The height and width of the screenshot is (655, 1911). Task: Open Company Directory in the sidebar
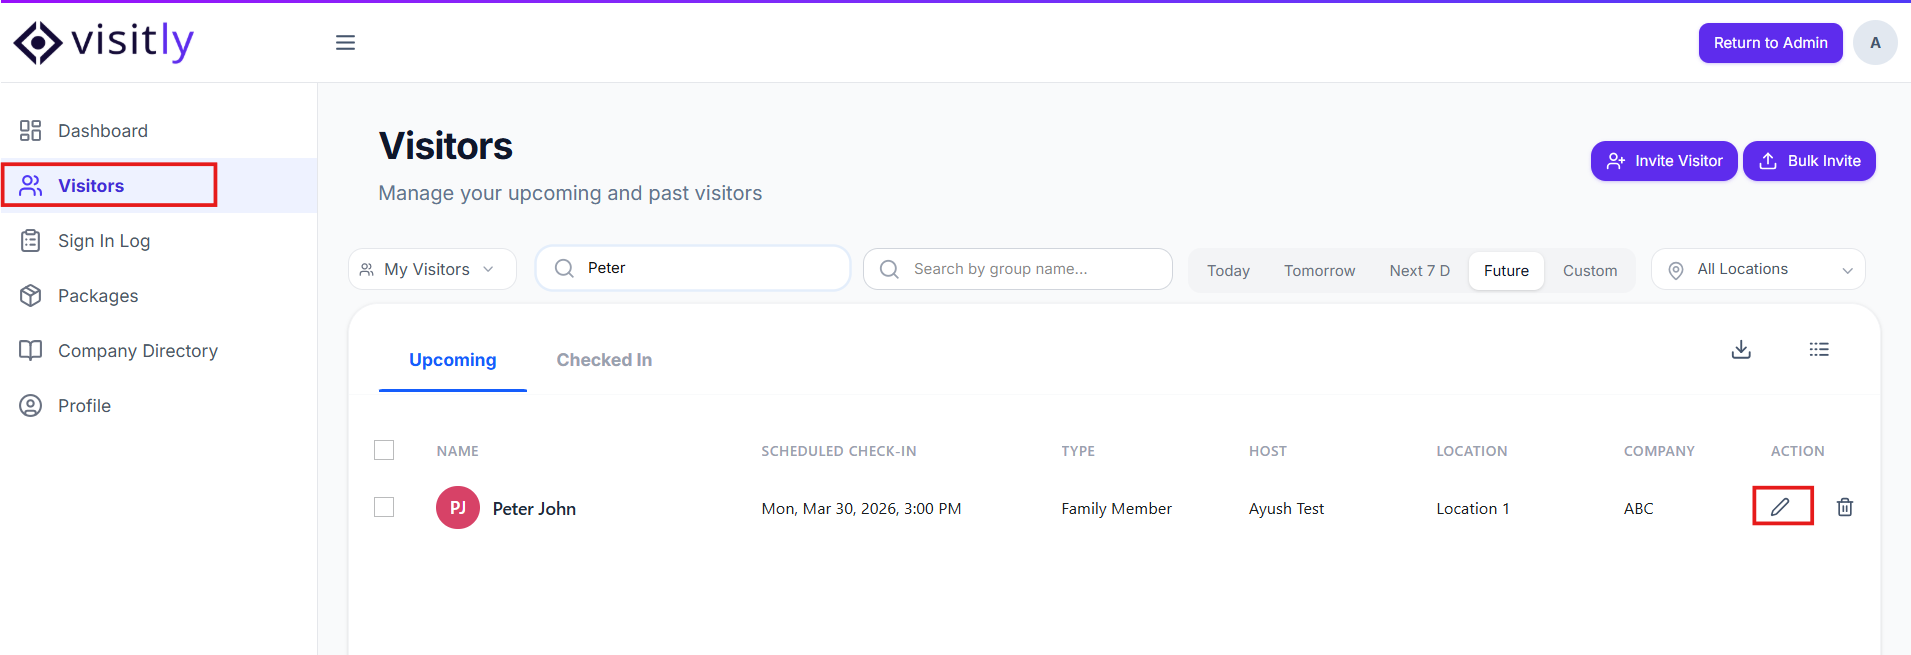158,351
